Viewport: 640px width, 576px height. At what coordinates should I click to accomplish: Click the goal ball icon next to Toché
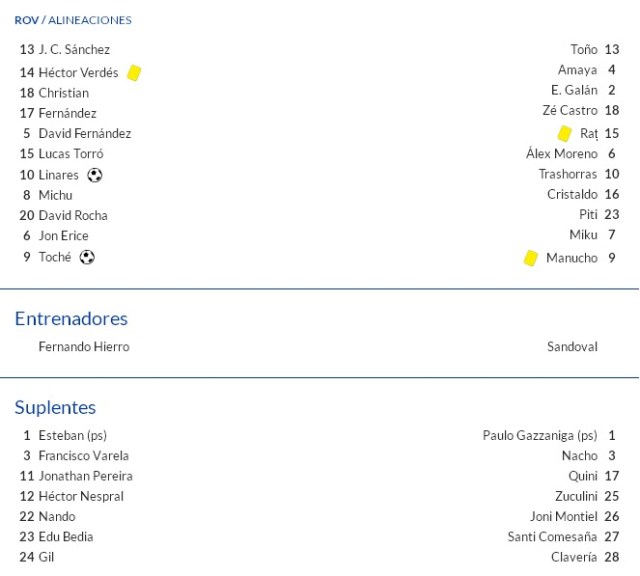(87, 257)
